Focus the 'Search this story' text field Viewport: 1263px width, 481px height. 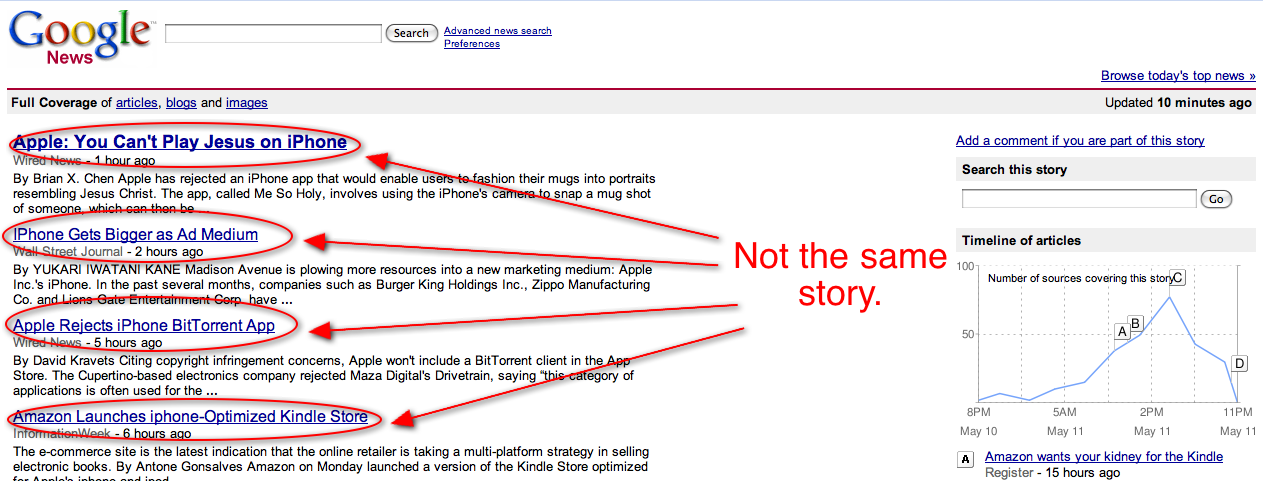(1079, 199)
